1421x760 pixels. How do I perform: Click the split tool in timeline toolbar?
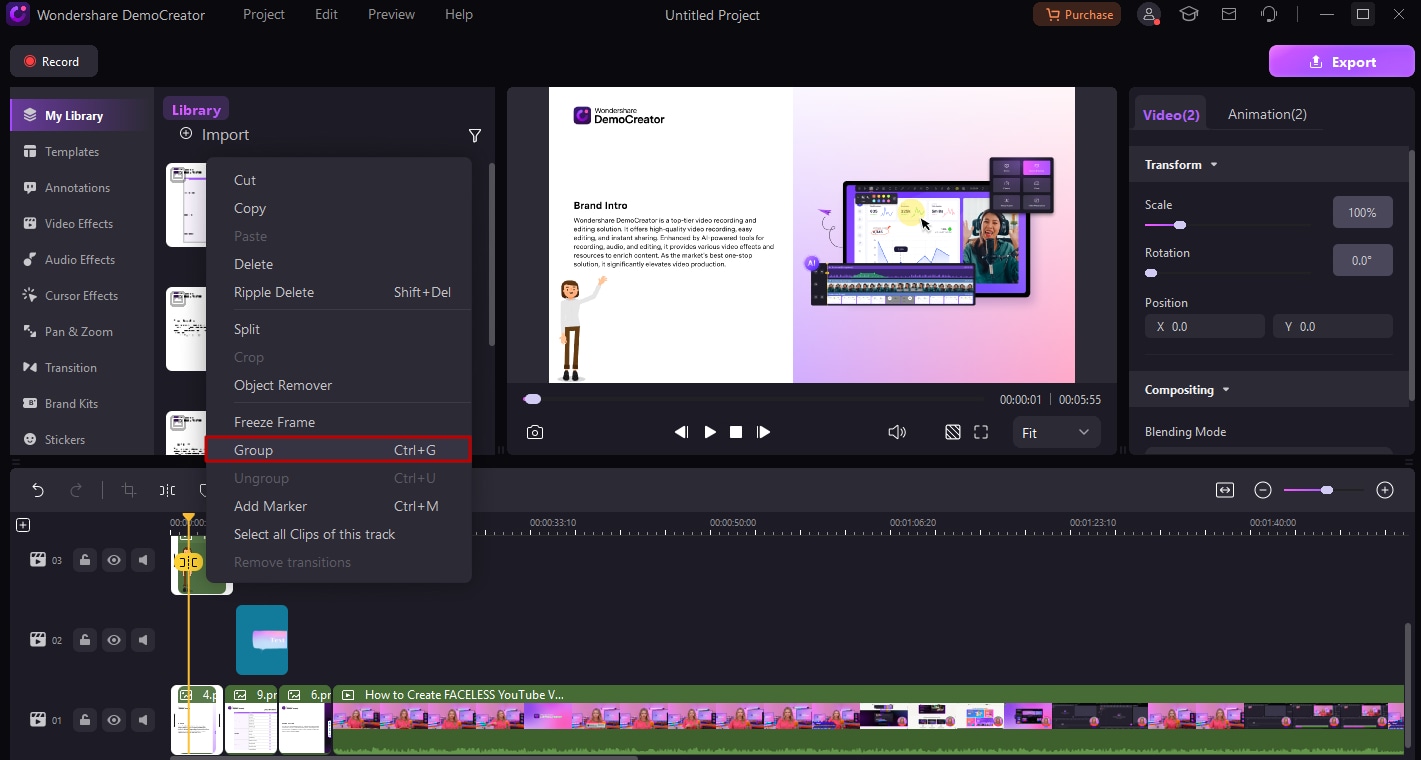pyautogui.click(x=167, y=490)
